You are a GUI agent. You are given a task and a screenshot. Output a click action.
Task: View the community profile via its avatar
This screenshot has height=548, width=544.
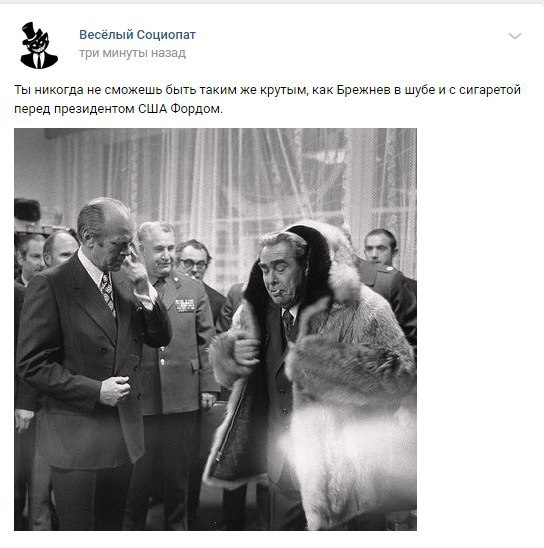pos(39,45)
